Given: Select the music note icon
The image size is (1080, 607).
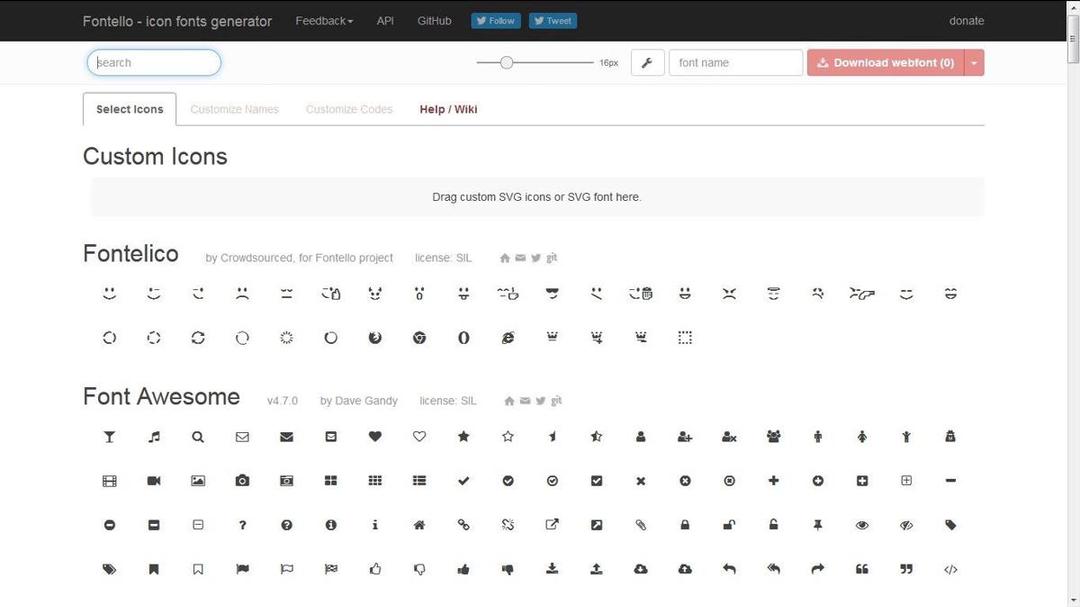Looking at the screenshot, I should pyautogui.click(x=154, y=437).
